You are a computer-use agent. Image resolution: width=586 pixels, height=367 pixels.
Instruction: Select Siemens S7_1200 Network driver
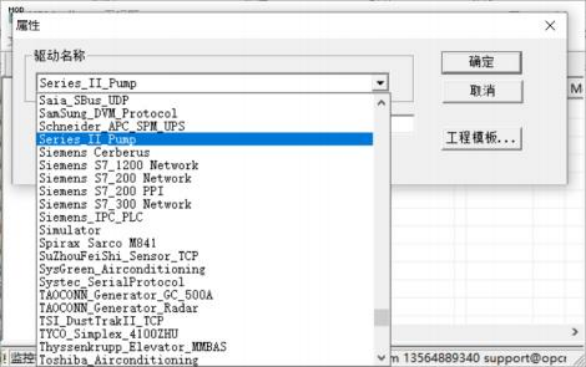(x=206, y=165)
